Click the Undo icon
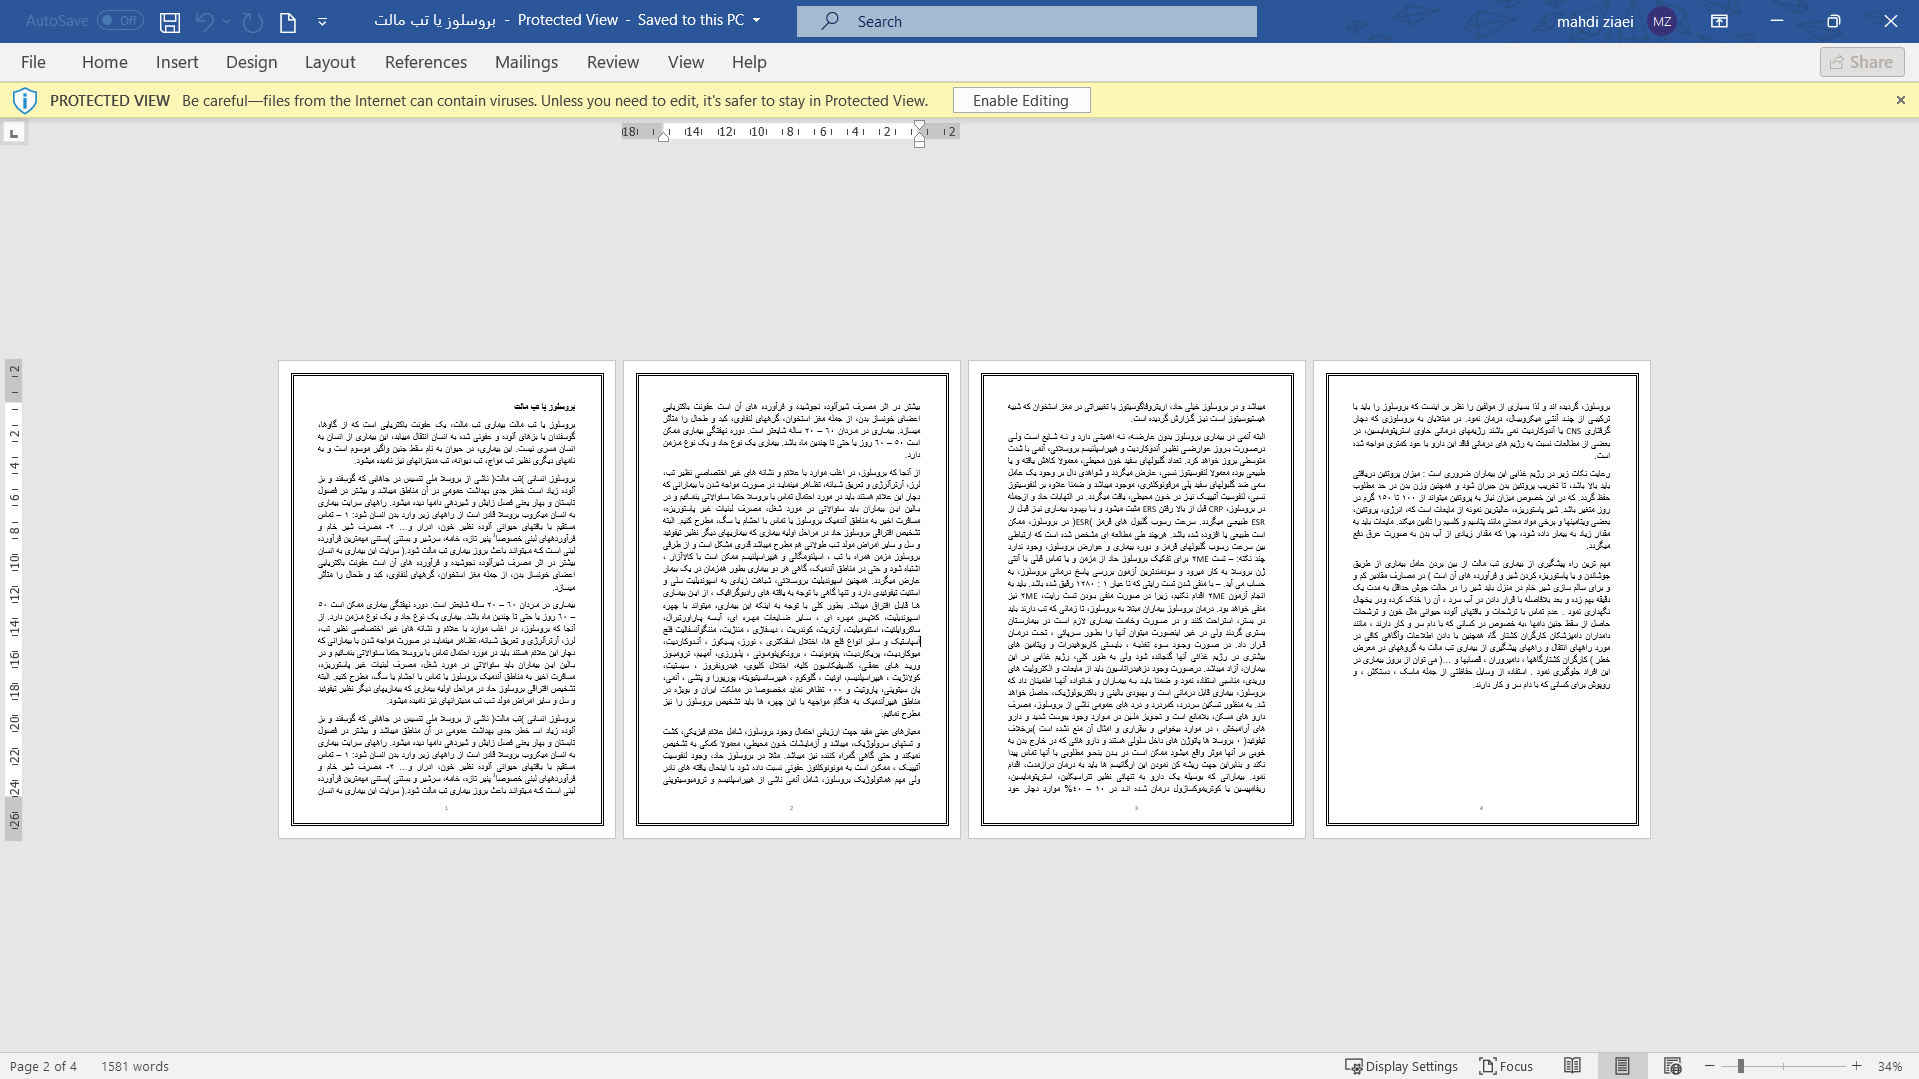Screen dimensions: 1919x1079 click(204, 21)
